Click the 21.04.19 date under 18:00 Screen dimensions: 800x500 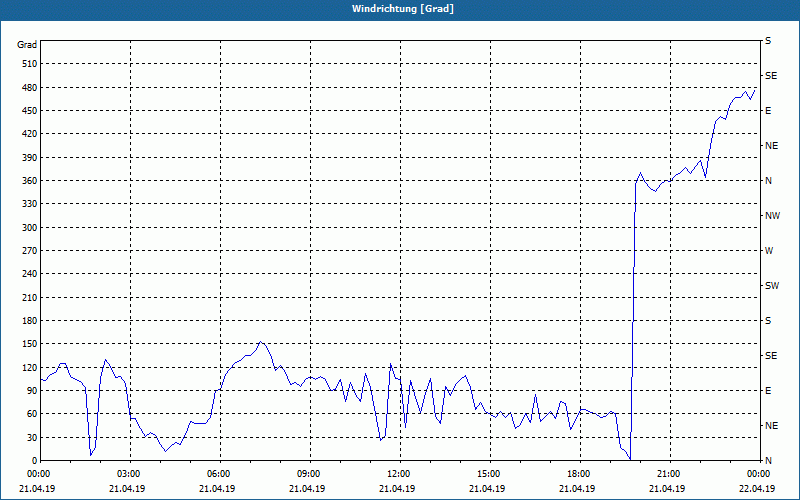coord(577,488)
